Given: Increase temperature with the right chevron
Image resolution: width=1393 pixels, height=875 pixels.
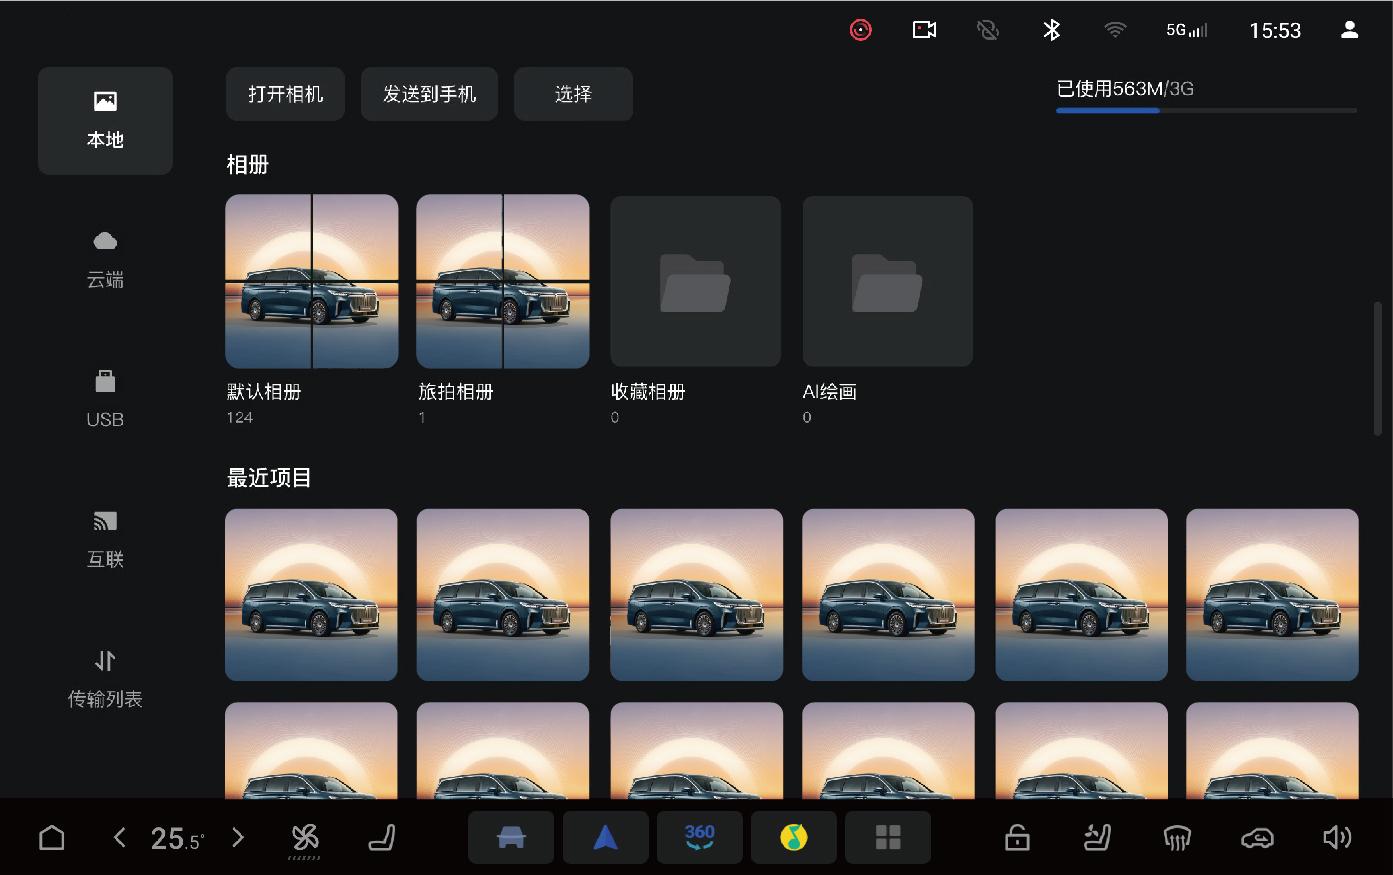Looking at the screenshot, I should [x=238, y=837].
